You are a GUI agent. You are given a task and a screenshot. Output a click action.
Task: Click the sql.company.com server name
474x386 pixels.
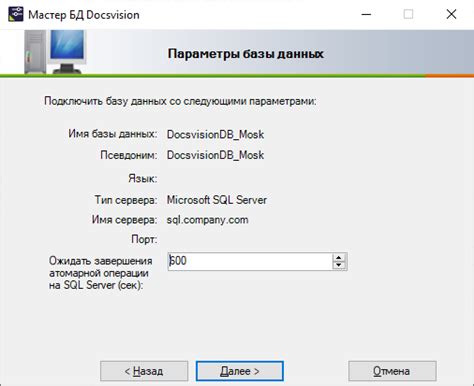[x=208, y=220]
